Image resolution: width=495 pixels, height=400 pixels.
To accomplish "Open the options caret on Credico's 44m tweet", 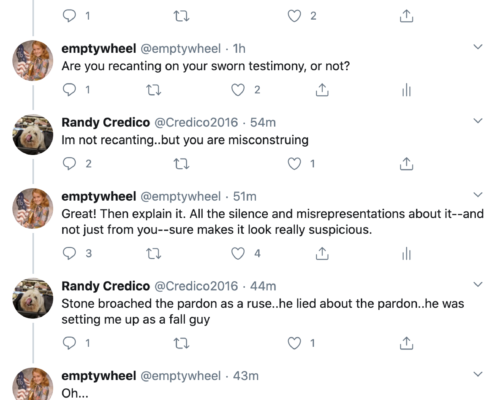I will [478, 285].
